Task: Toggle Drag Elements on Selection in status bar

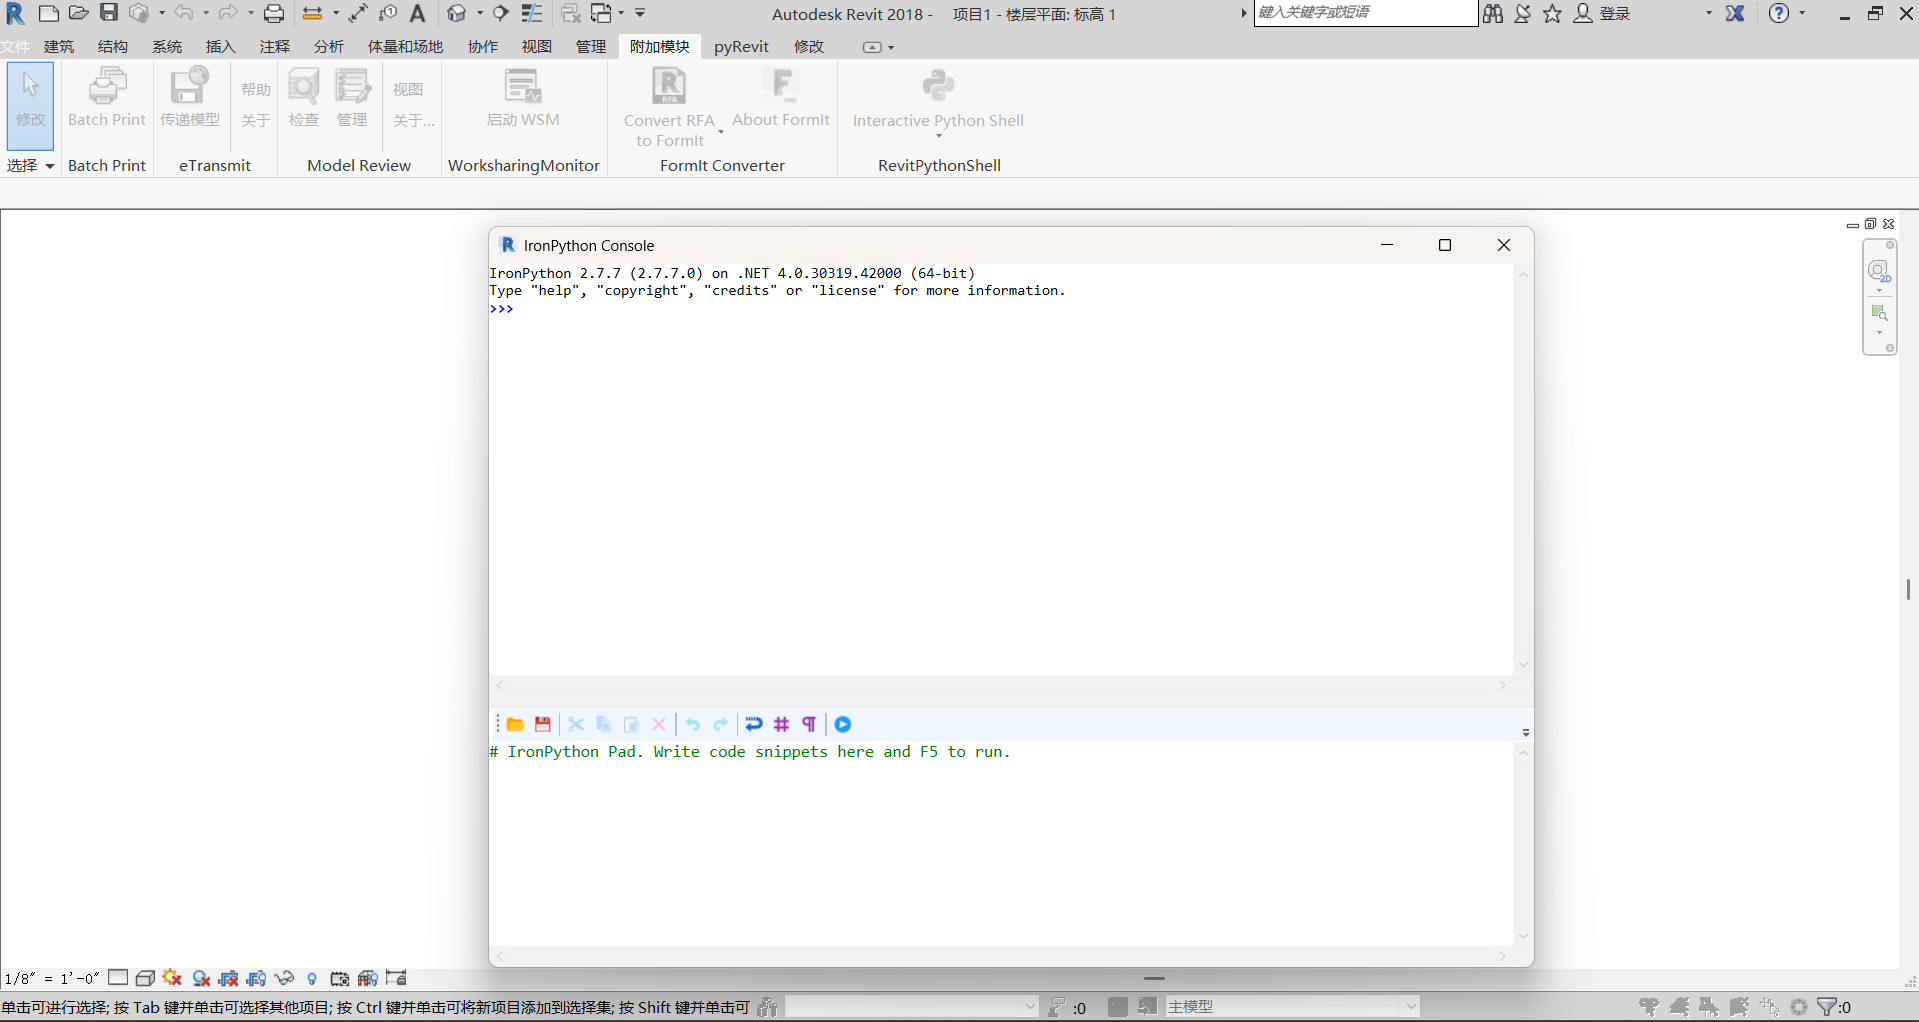Action: 1769,1007
